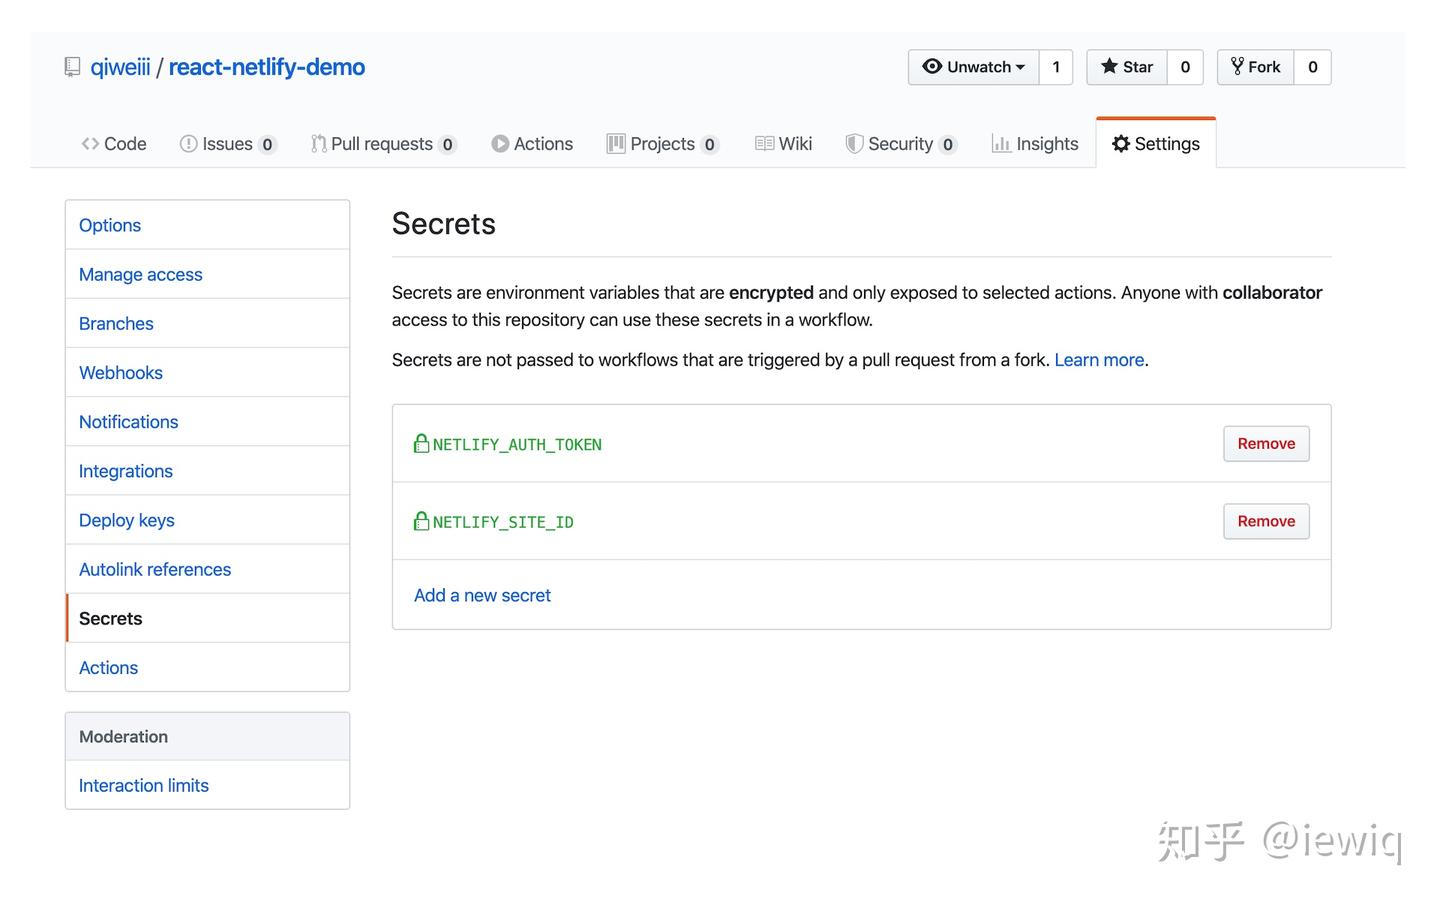The width and height of the screenshot is (1440, 905).
Task: Switch to the Security tab
Action: pyautogui.click(x=901, y=143)
